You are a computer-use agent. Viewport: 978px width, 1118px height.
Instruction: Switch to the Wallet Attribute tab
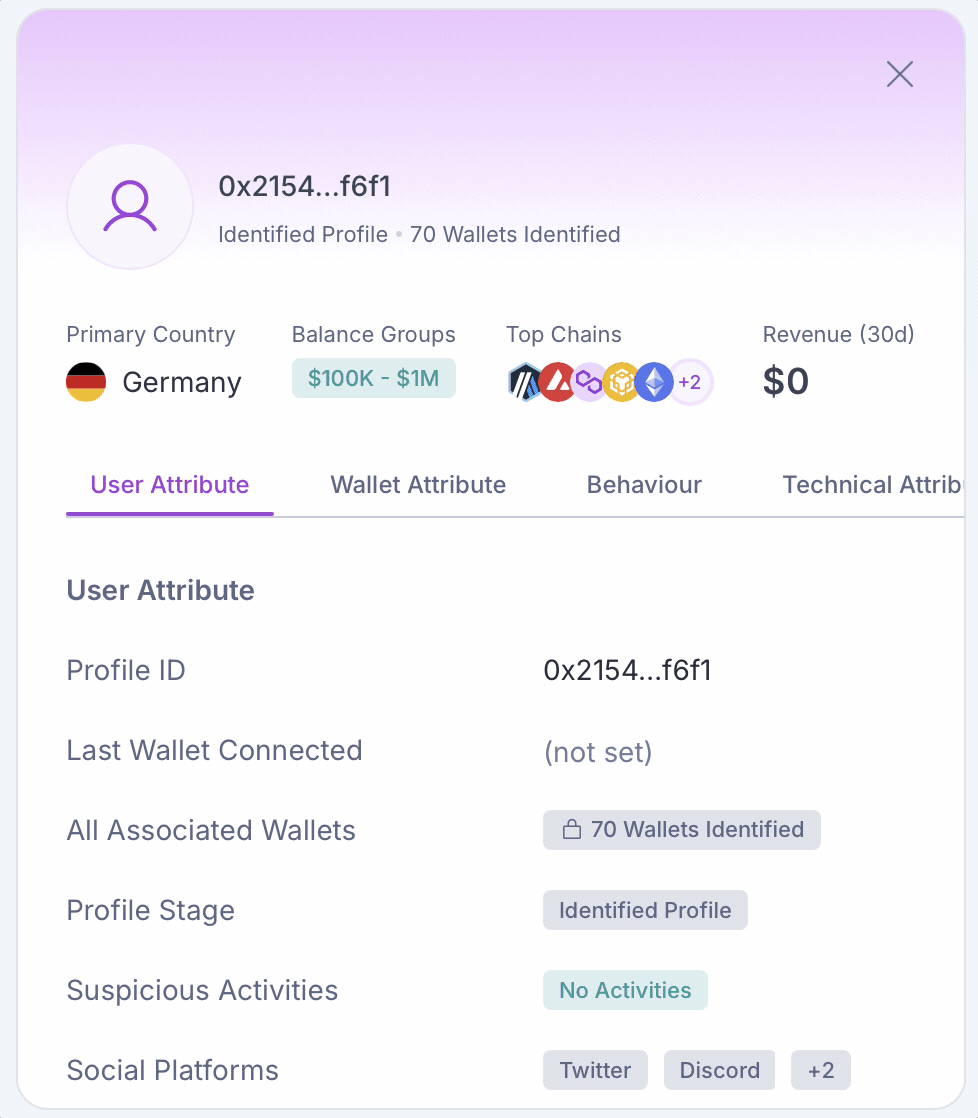coord(418,484)
